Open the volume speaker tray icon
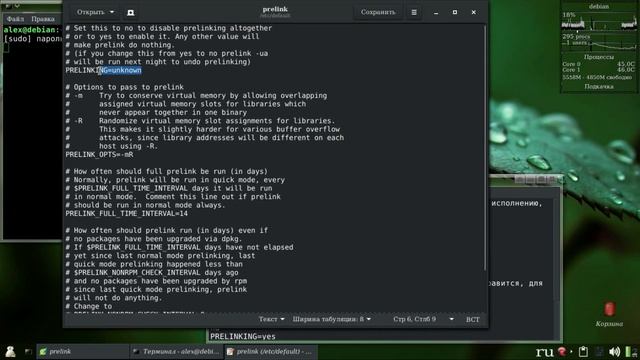 coord(614,351)
